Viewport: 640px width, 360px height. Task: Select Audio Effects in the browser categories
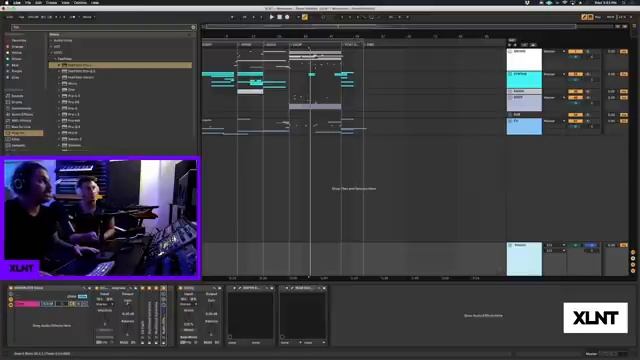(x=22, y=115)
